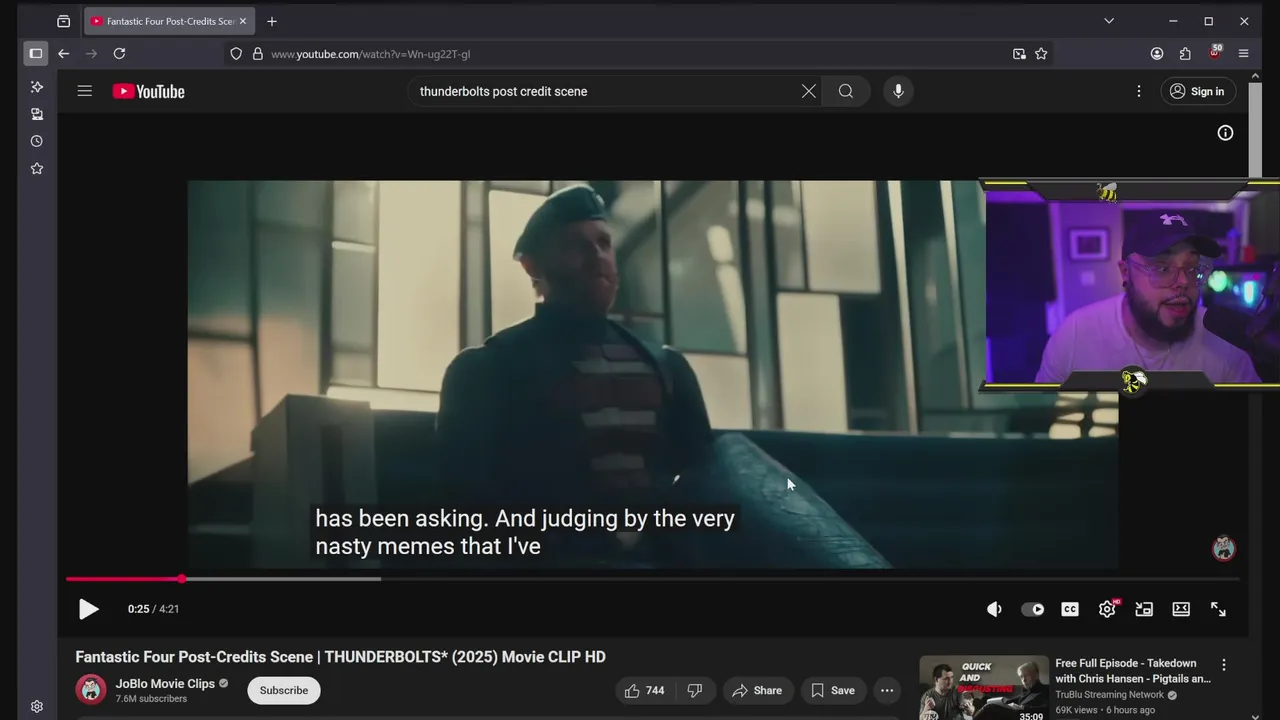Like the video with 744 likes
This screenshot has width=1280, height=720.
[644, 690]
